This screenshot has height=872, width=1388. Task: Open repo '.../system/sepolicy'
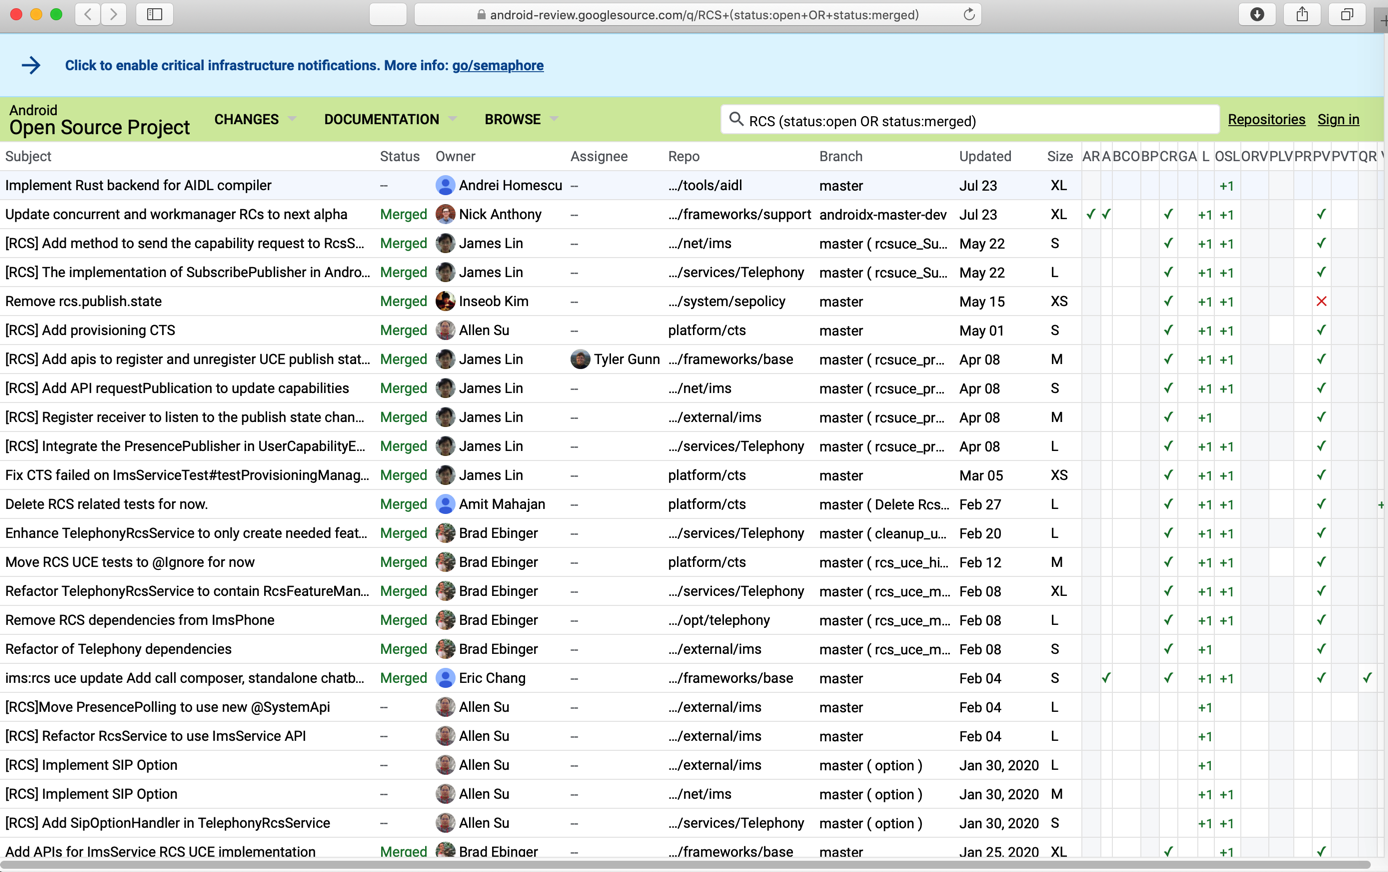coord(727,301)
